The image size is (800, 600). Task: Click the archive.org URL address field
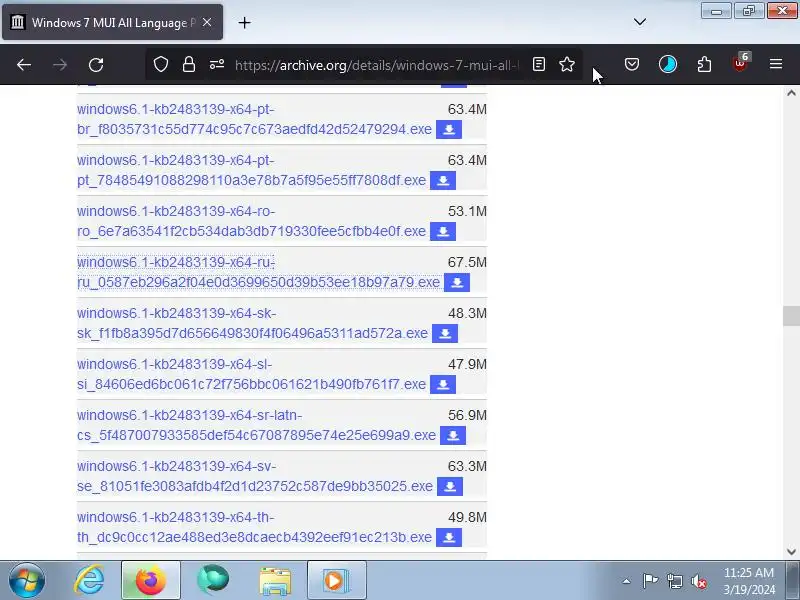(x=376, y=65)
